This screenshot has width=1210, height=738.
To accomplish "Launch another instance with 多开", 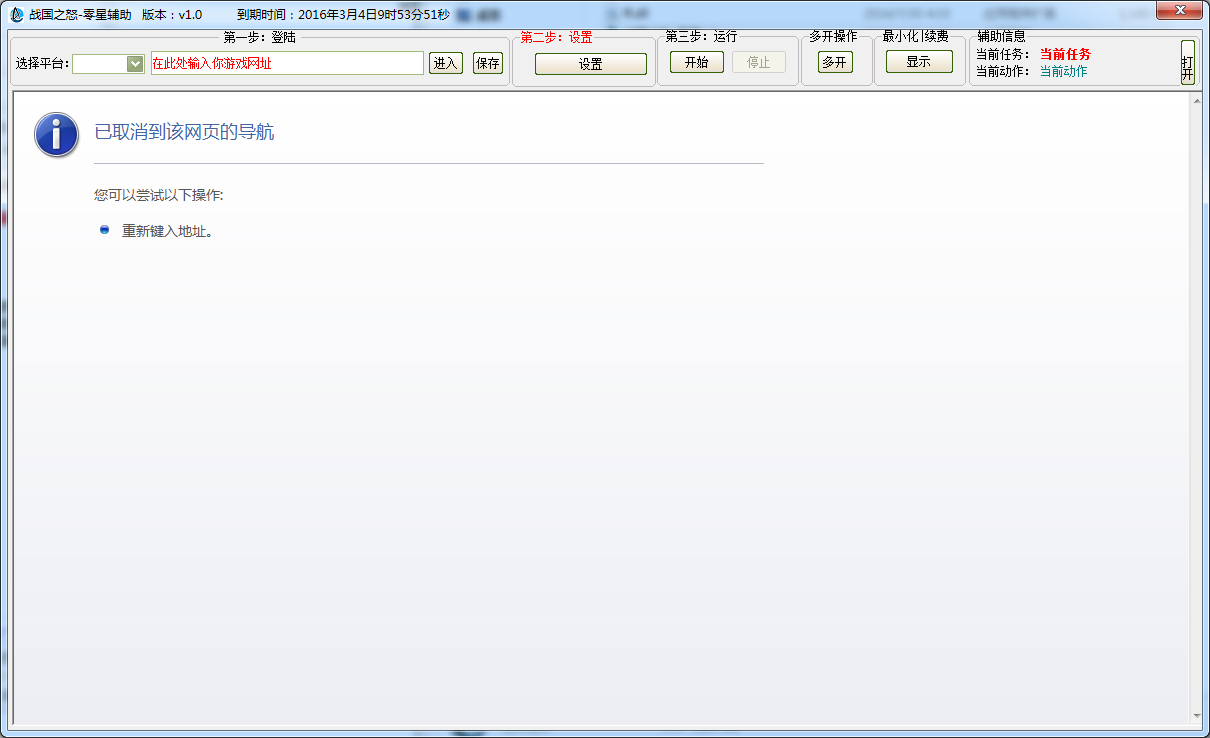I will coord(835,62).
